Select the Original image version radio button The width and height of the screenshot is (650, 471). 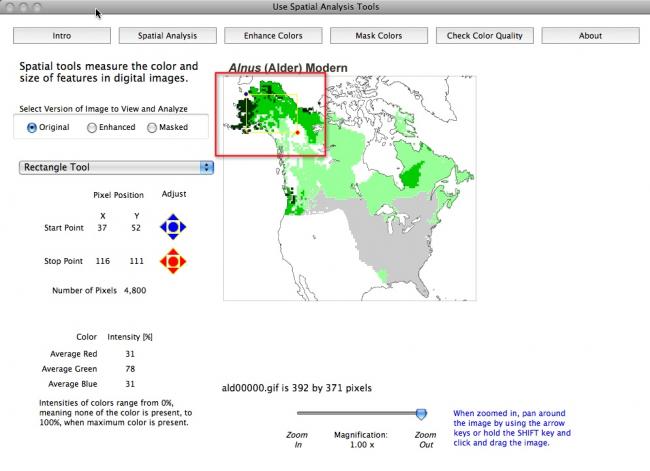click(x=32, y=127)
